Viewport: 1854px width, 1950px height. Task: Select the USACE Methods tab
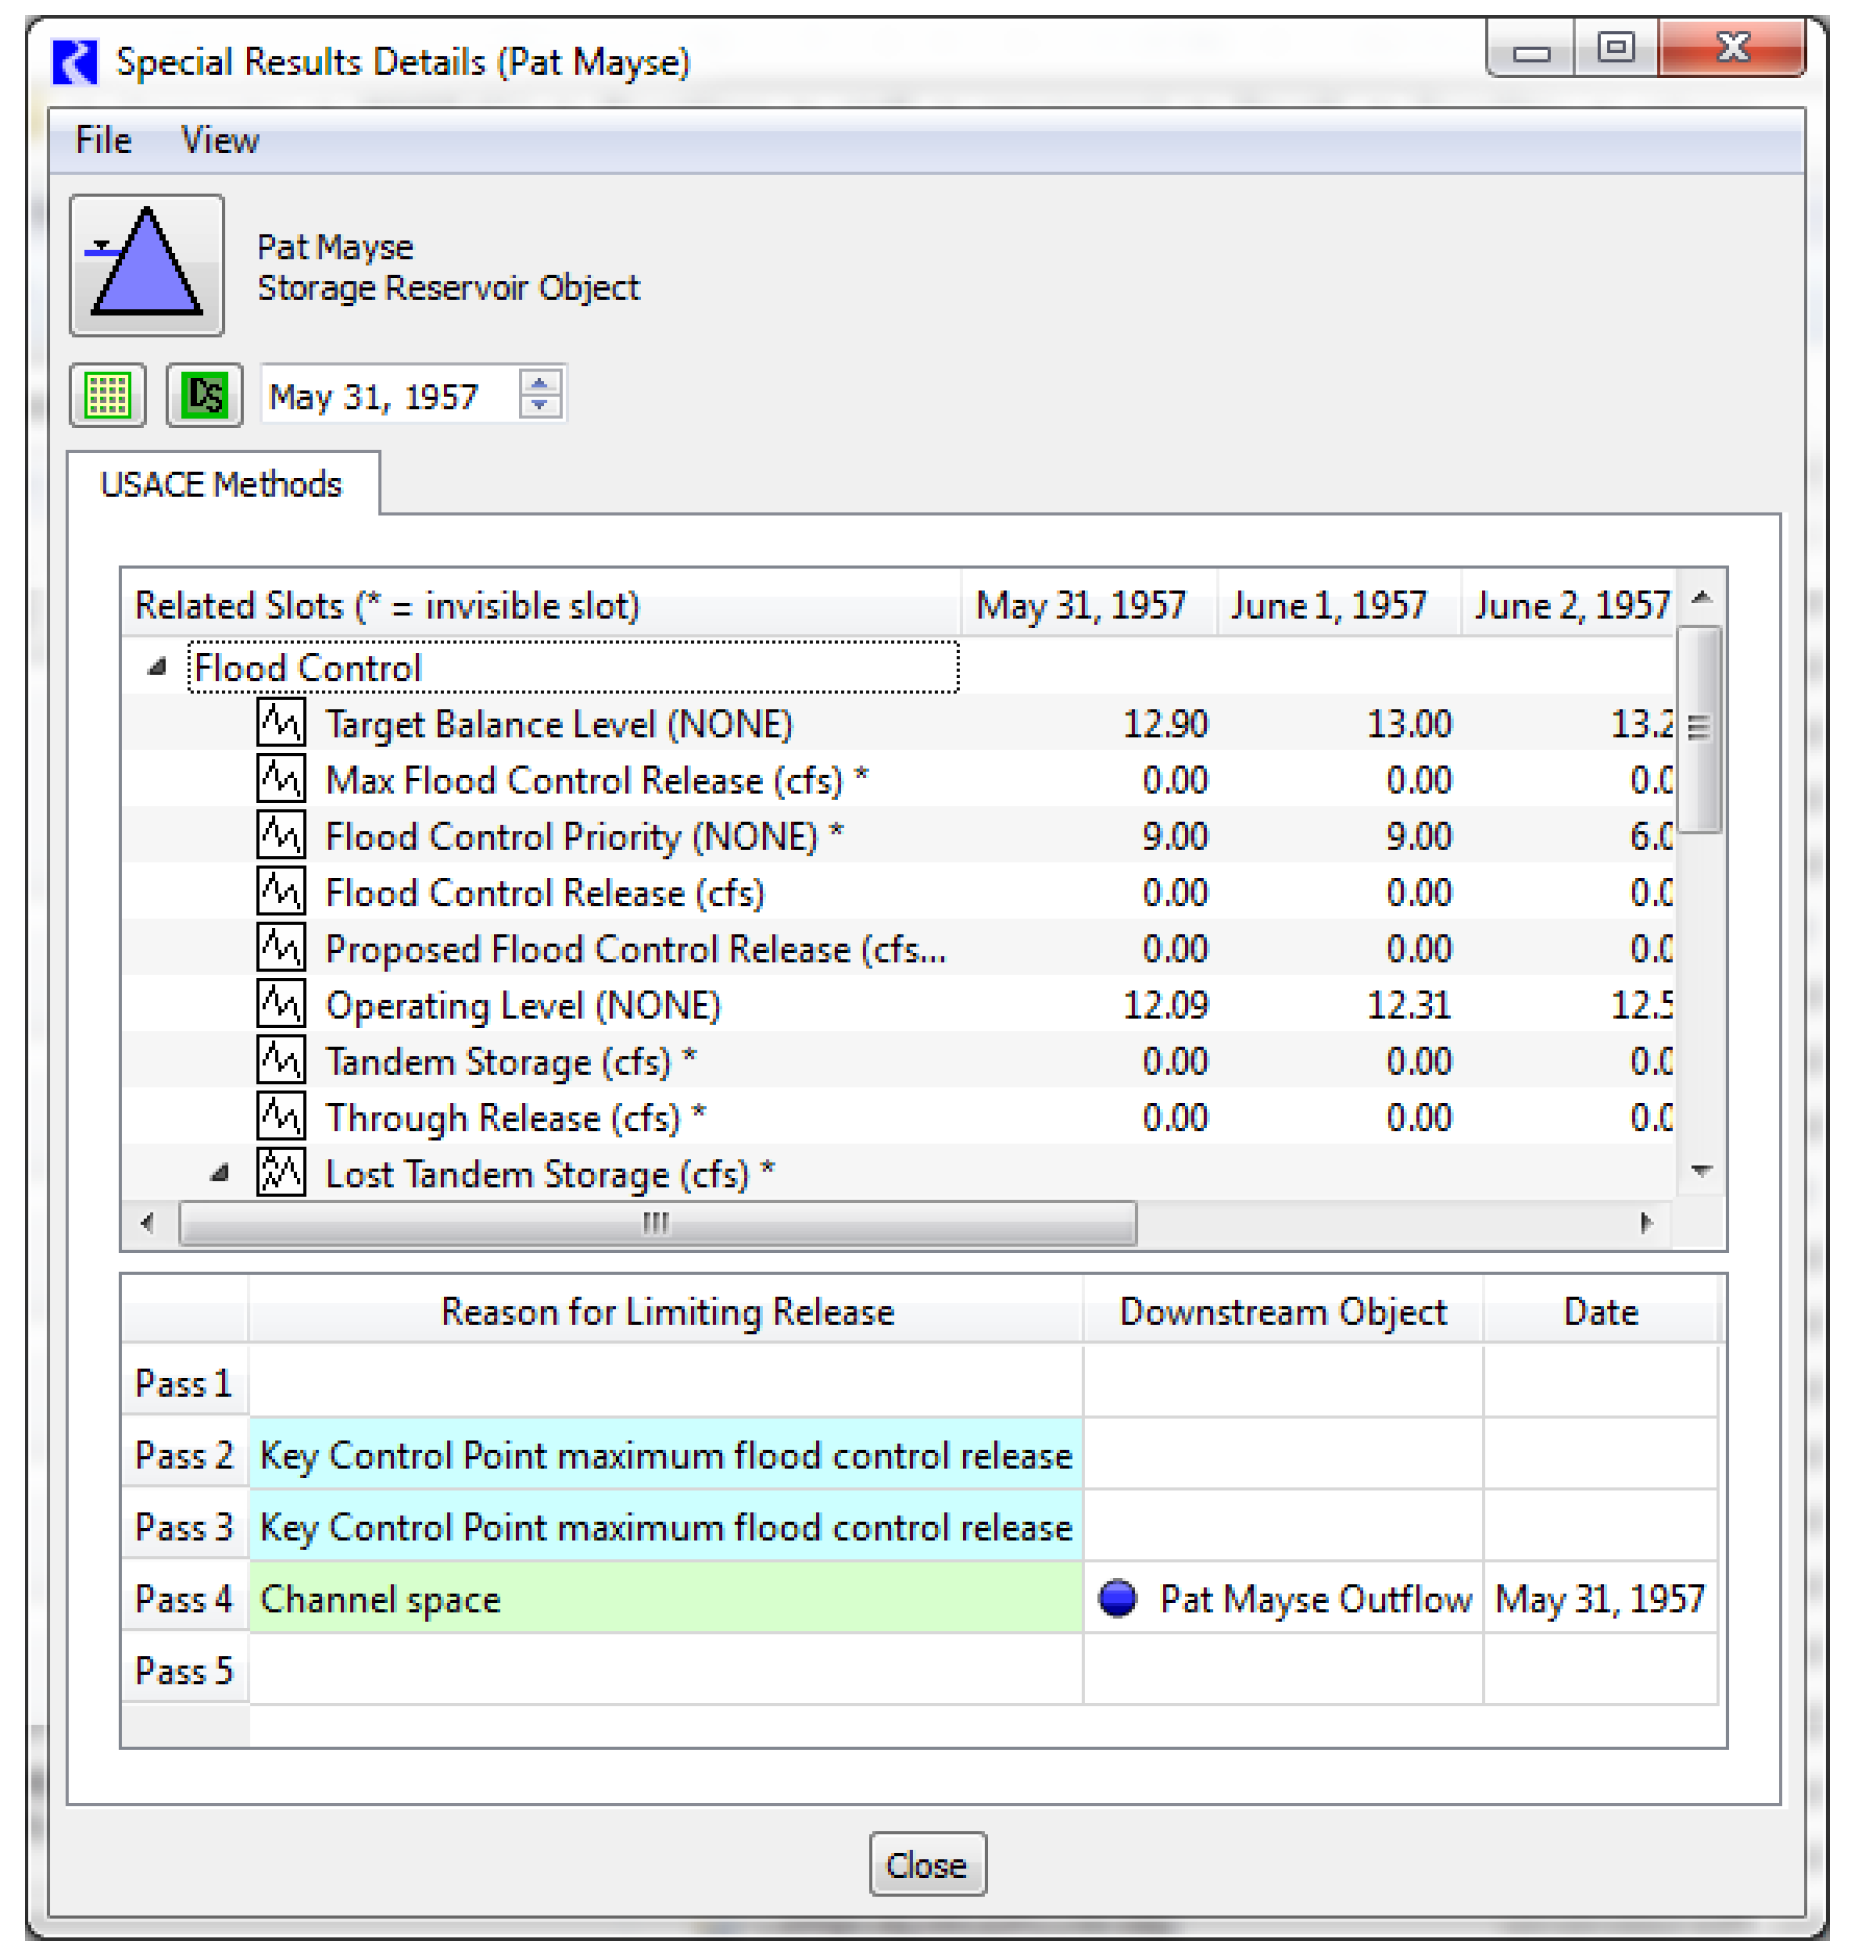pyautogui.click(x=221, y=485)
